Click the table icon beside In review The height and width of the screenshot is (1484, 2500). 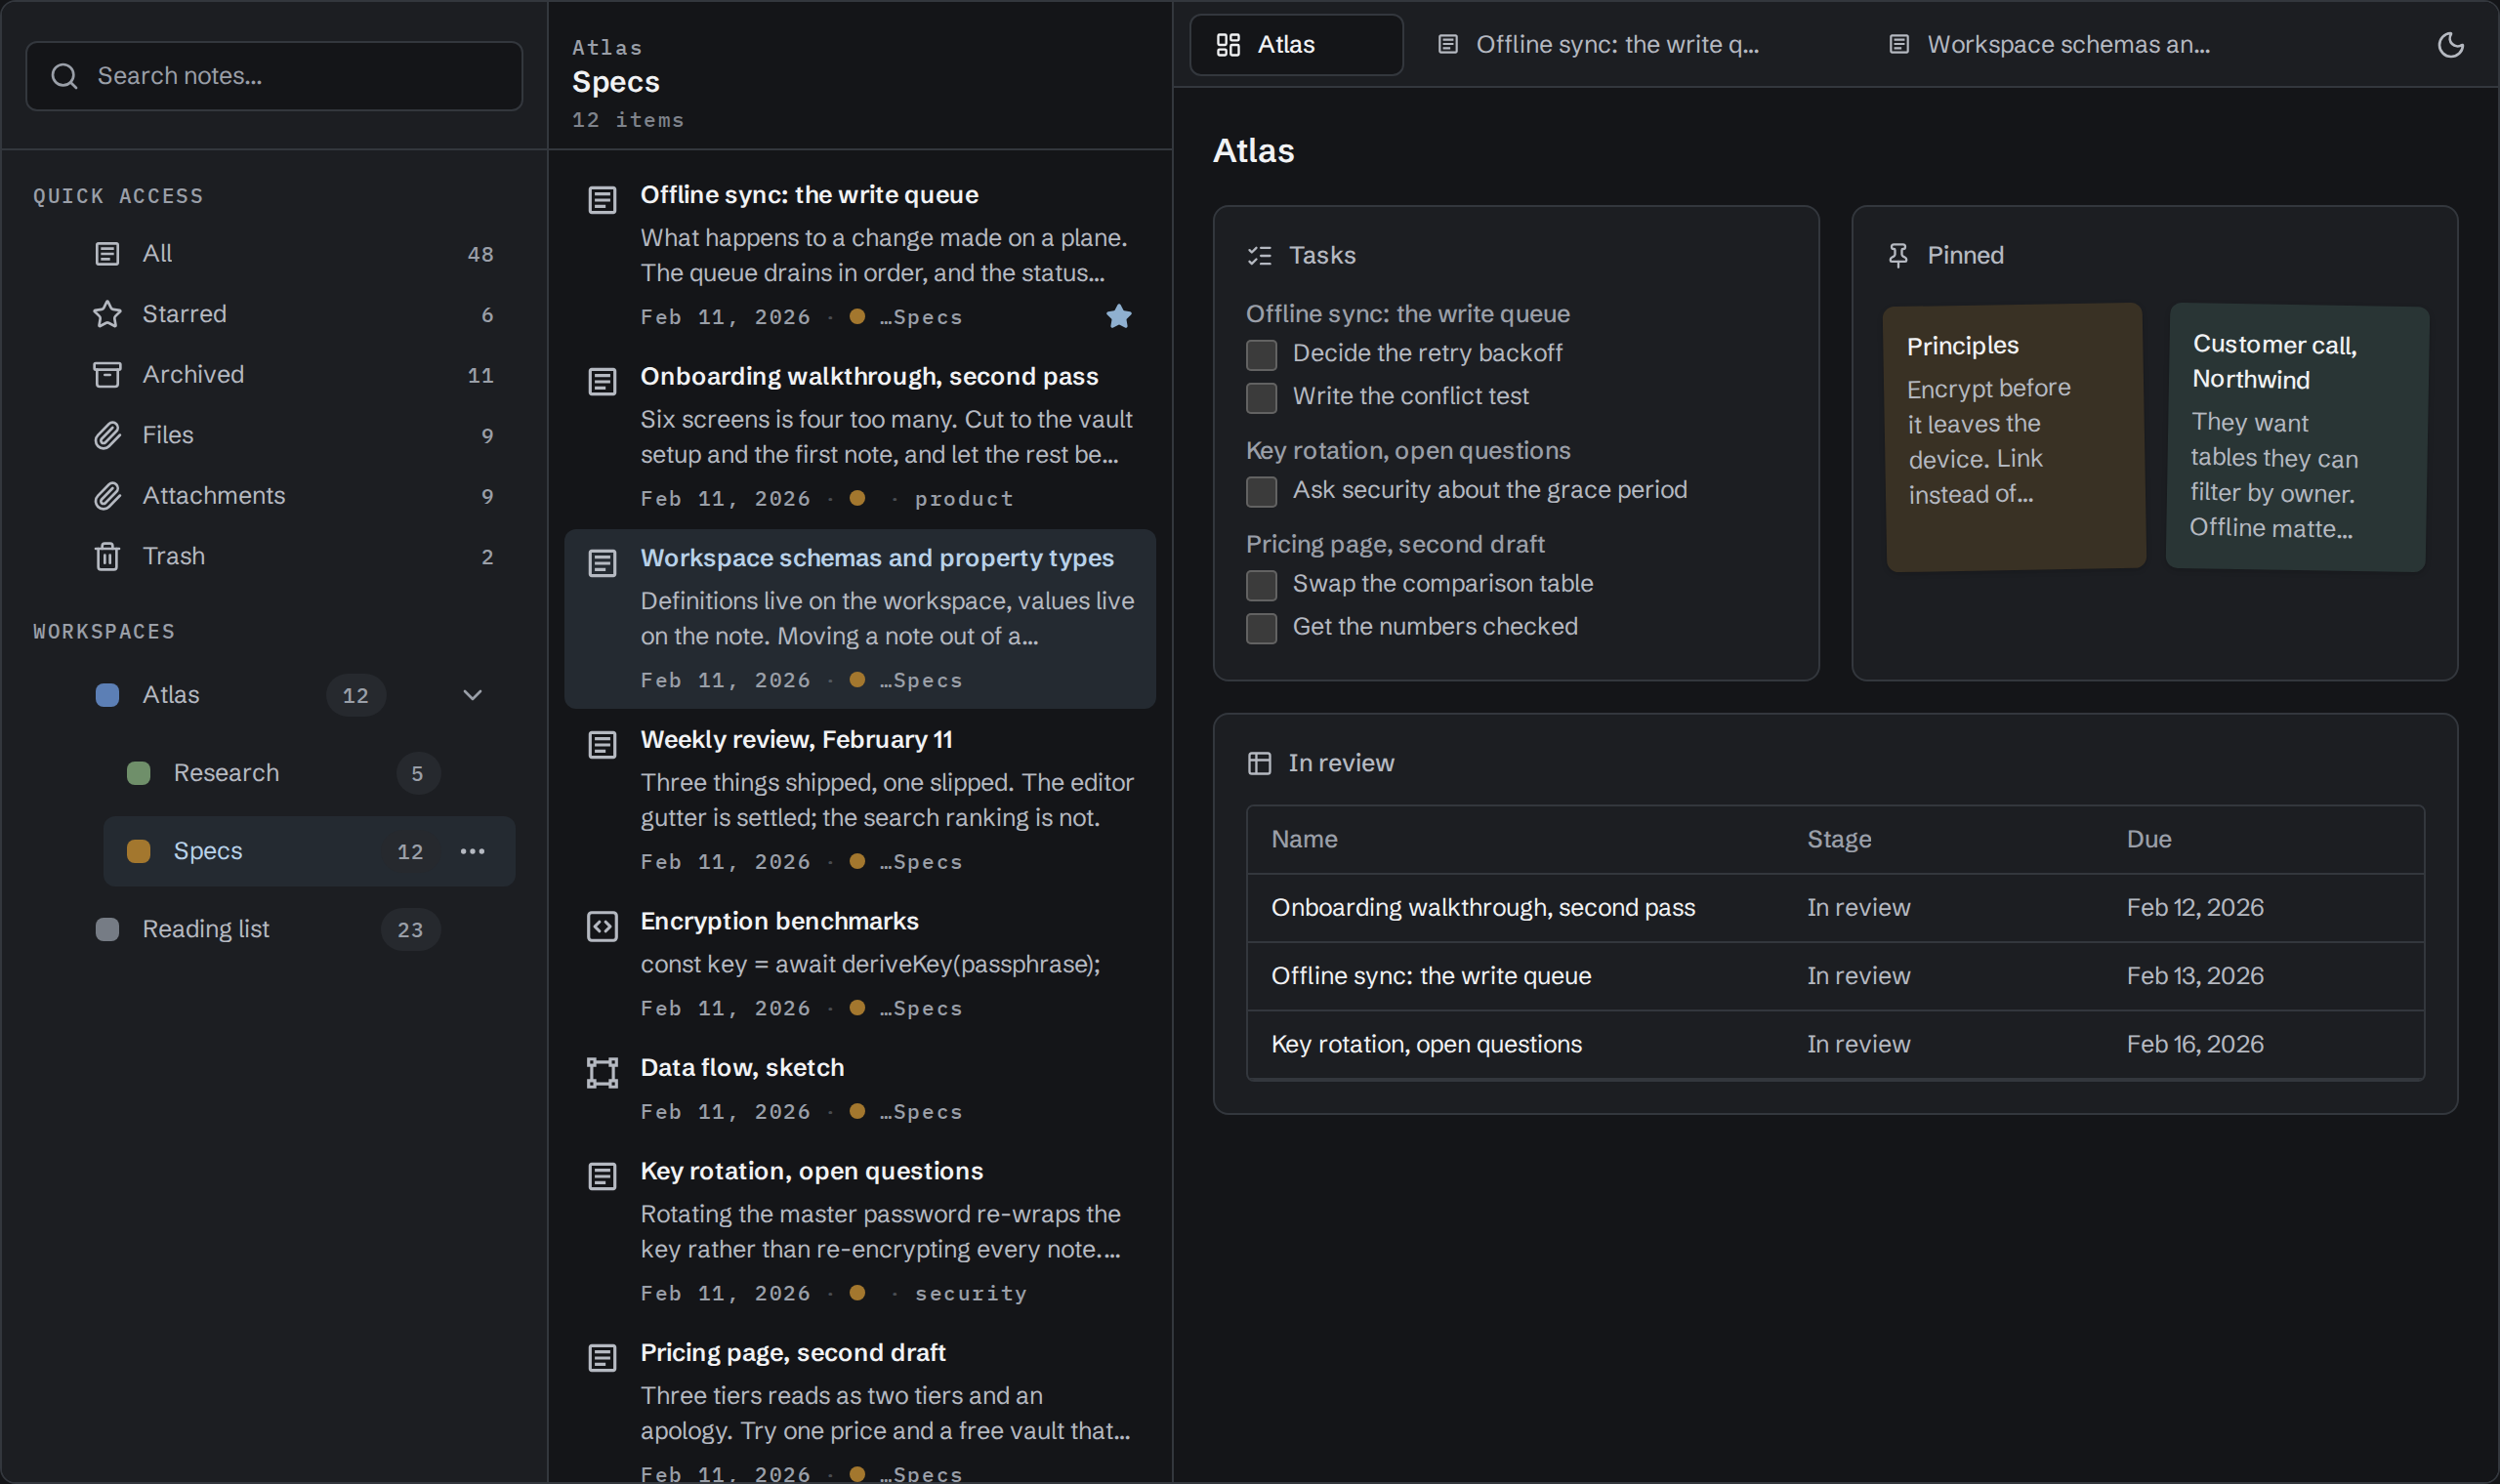[1260, 763]
